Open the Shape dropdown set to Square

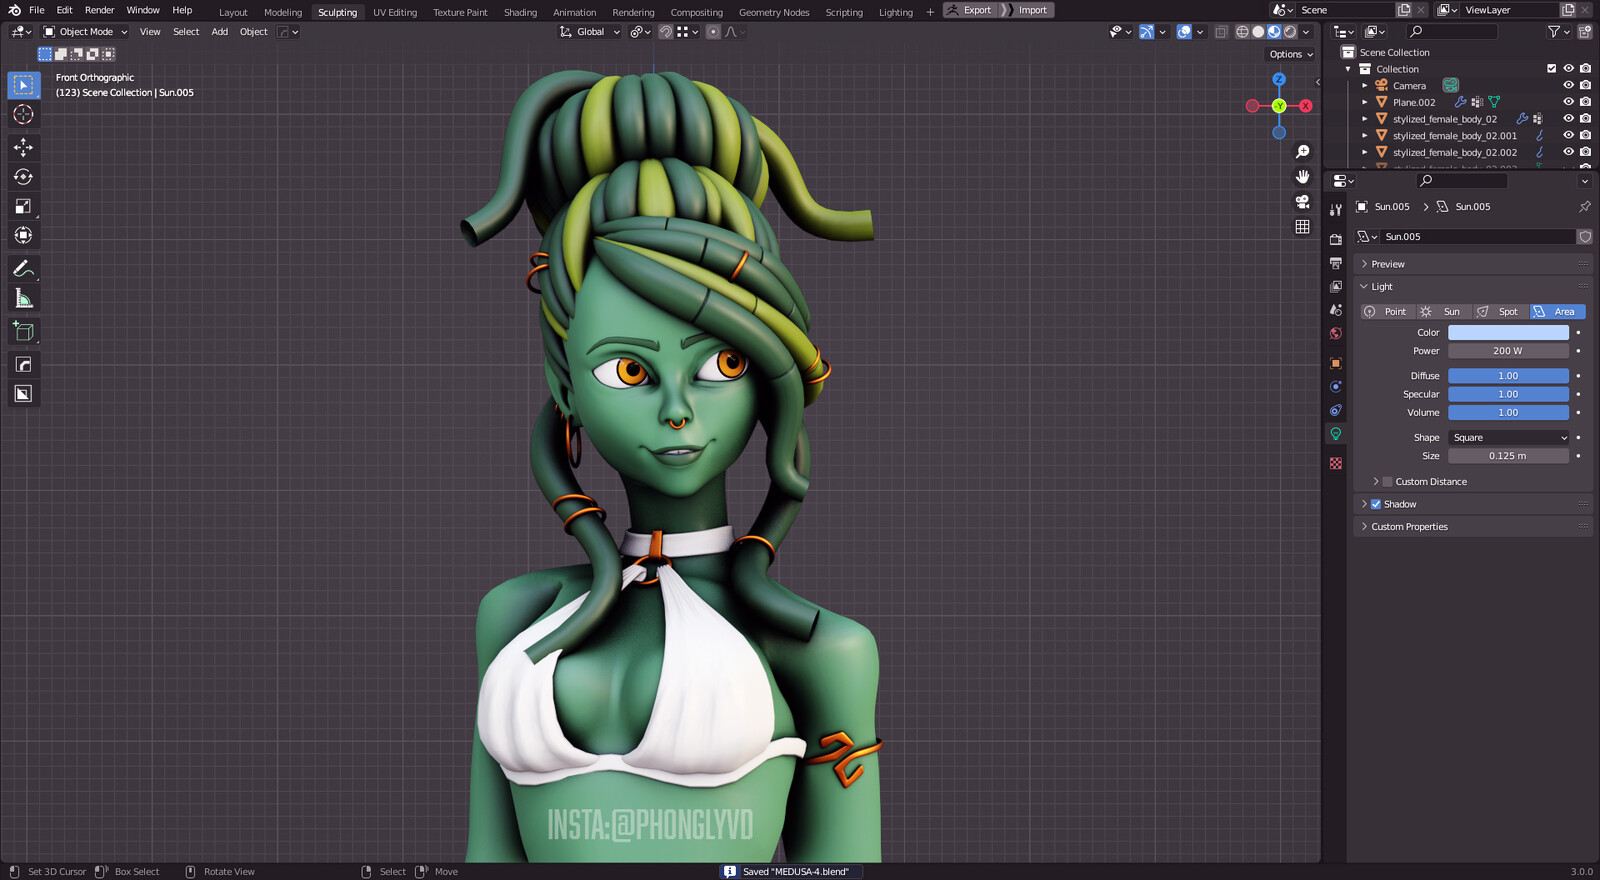(x=1509, y=438)
